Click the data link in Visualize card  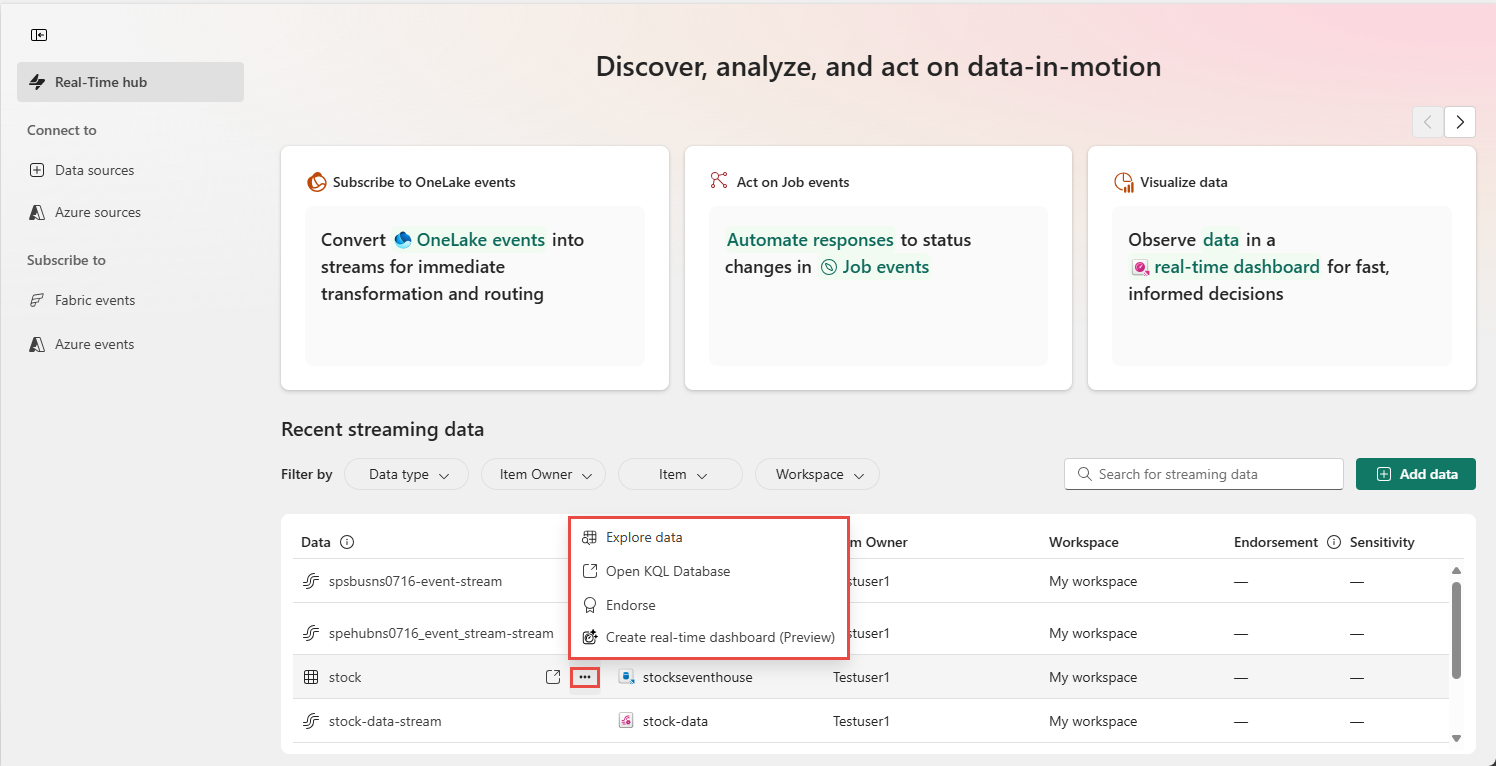(1220, 240)
